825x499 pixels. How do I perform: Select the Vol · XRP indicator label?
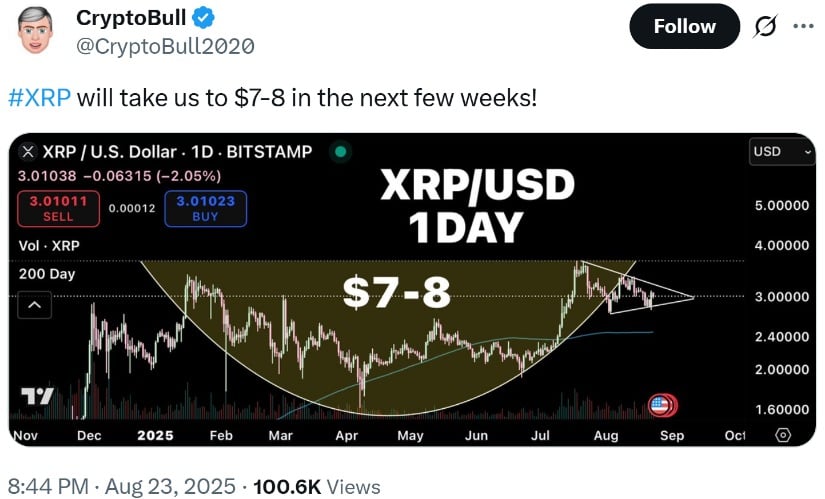(49, 246)
